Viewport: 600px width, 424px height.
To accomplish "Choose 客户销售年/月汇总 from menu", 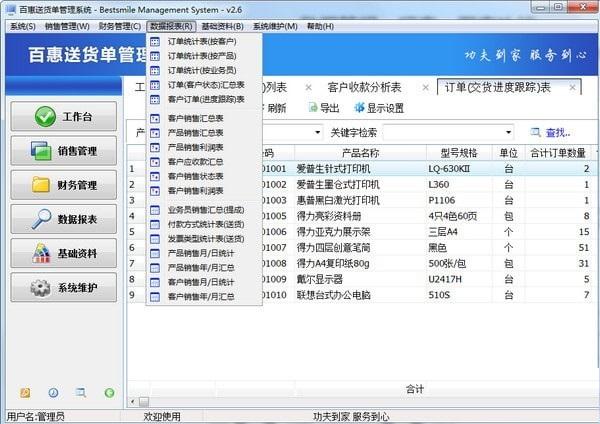I will (201, 297).
